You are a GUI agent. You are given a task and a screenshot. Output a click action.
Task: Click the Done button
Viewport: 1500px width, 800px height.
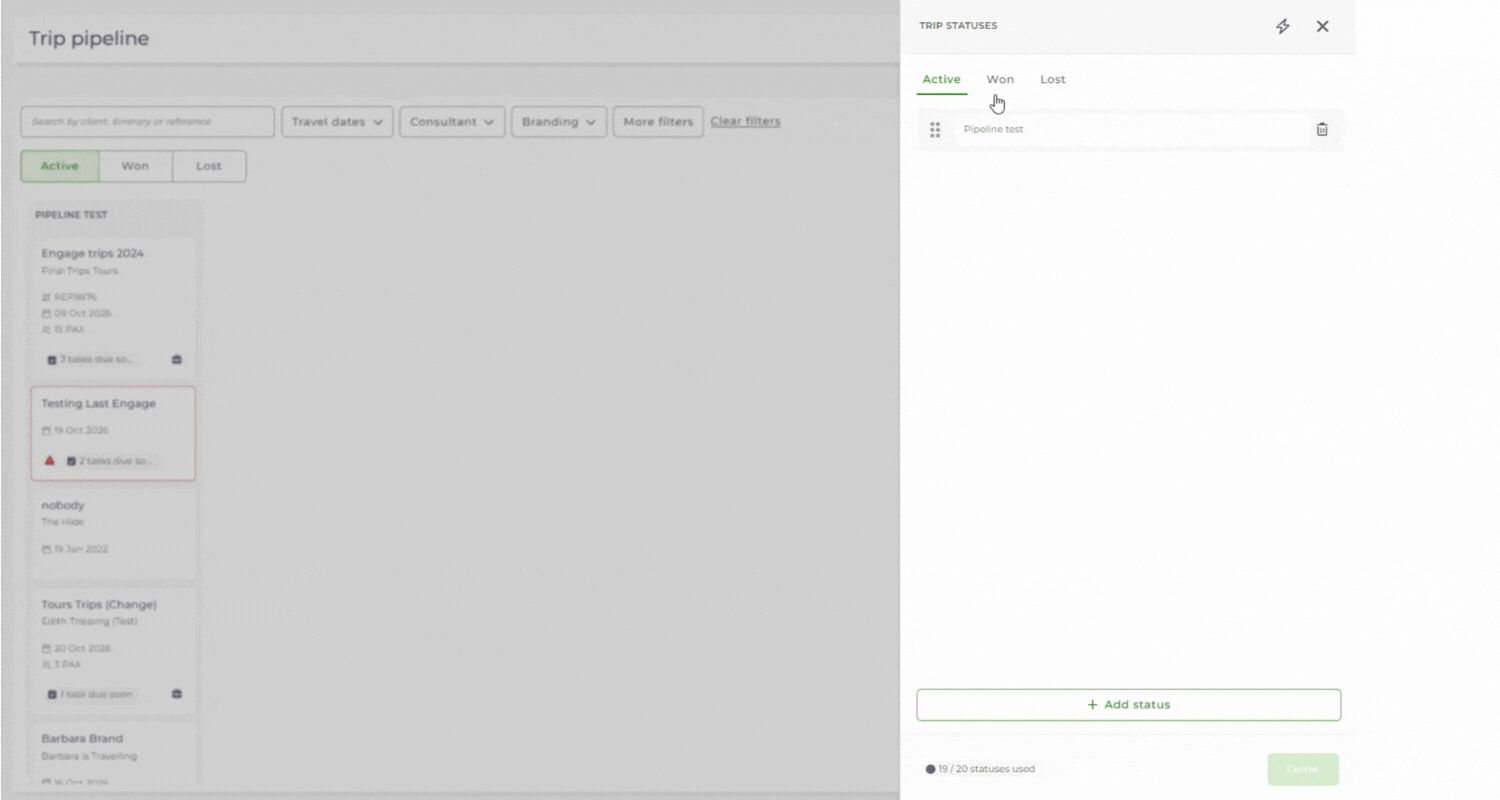point(1303,769)
